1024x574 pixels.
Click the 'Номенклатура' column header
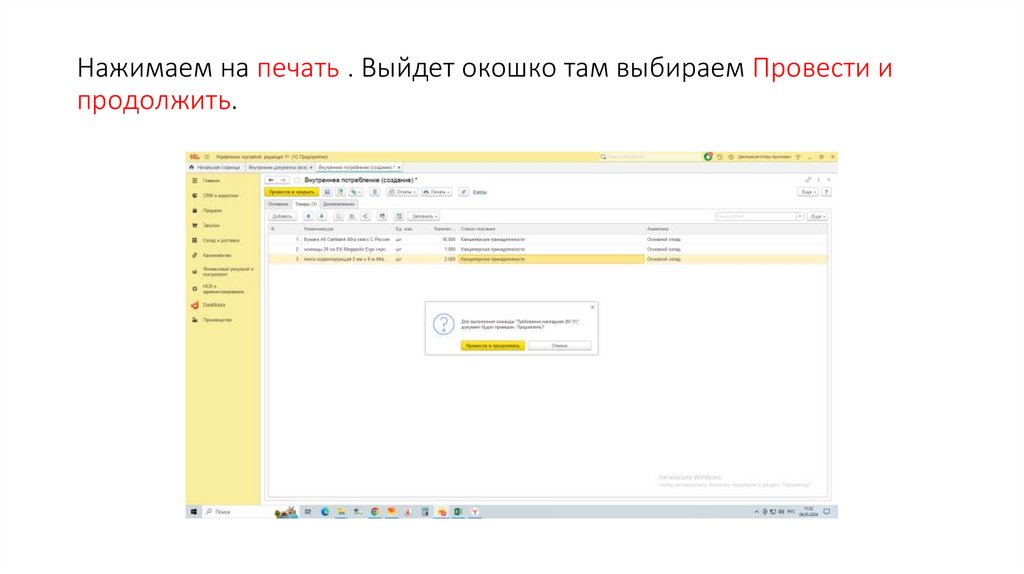click(x=347, y=229)
